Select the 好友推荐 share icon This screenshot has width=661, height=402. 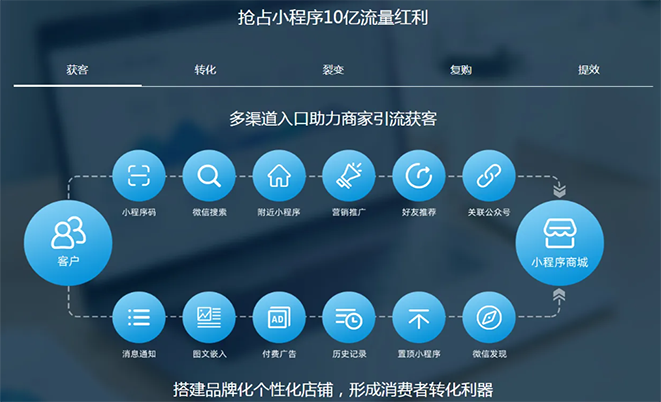[419, 177]
